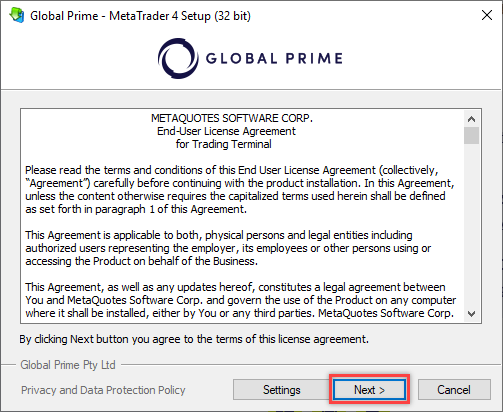
Task: Click Next to accept the license
Action: 369,389
